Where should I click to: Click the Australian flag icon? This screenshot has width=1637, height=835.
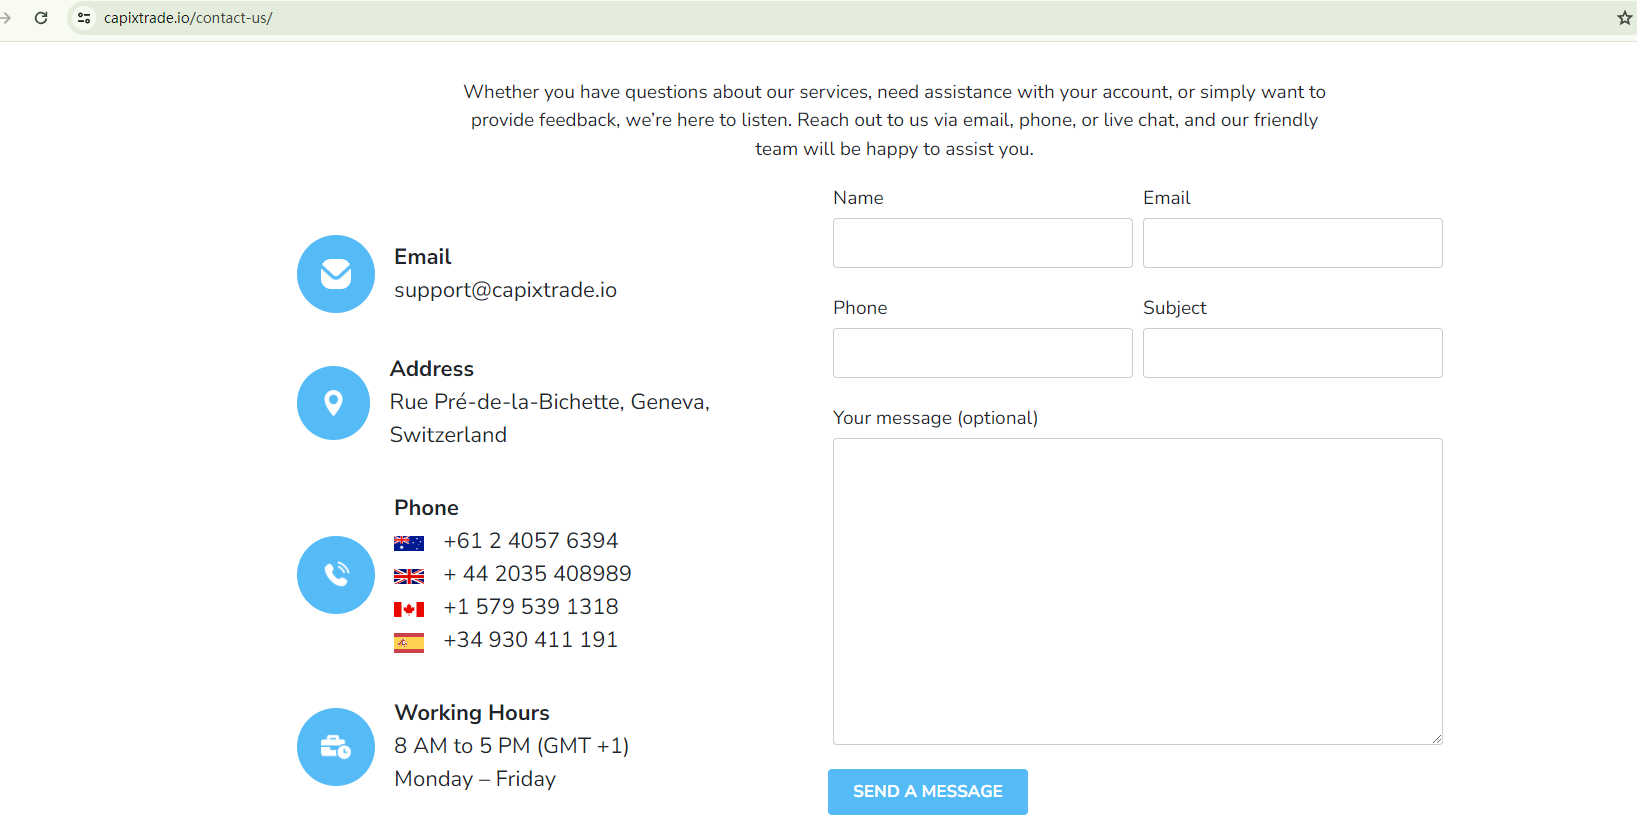point(409,543)
